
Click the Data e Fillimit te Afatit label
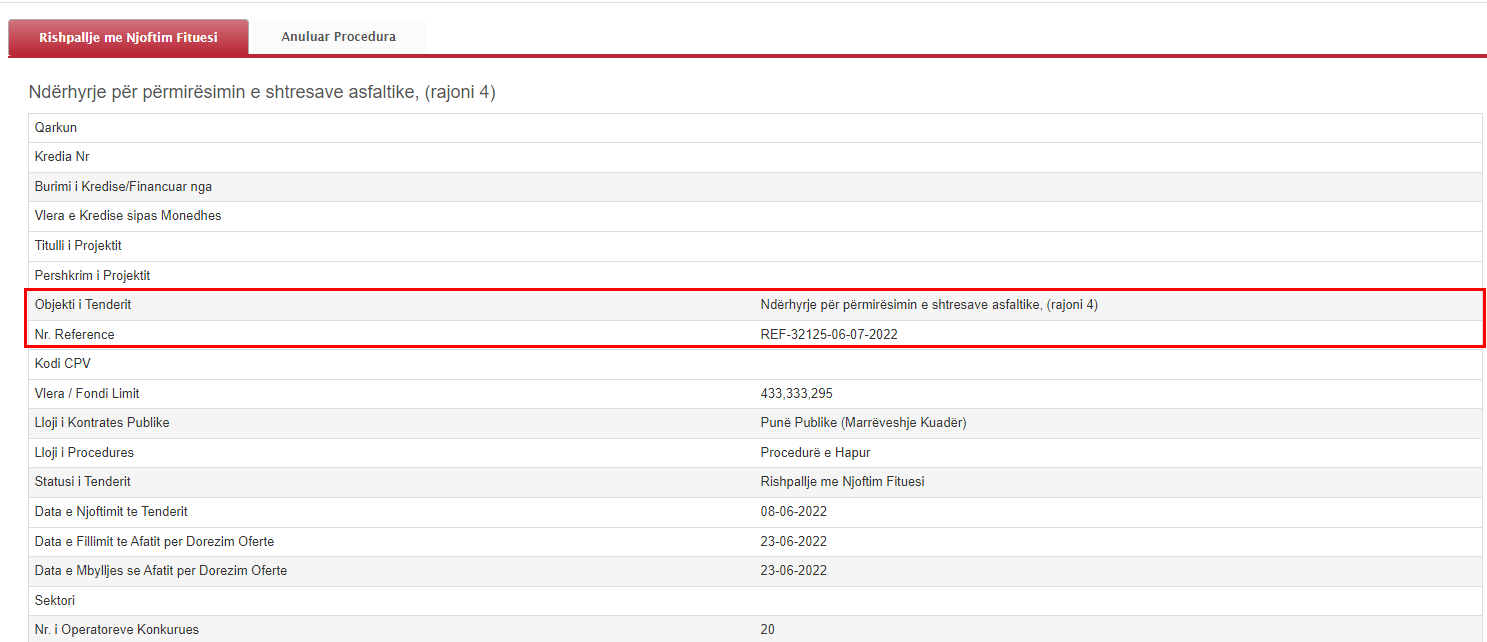(154, 542)
